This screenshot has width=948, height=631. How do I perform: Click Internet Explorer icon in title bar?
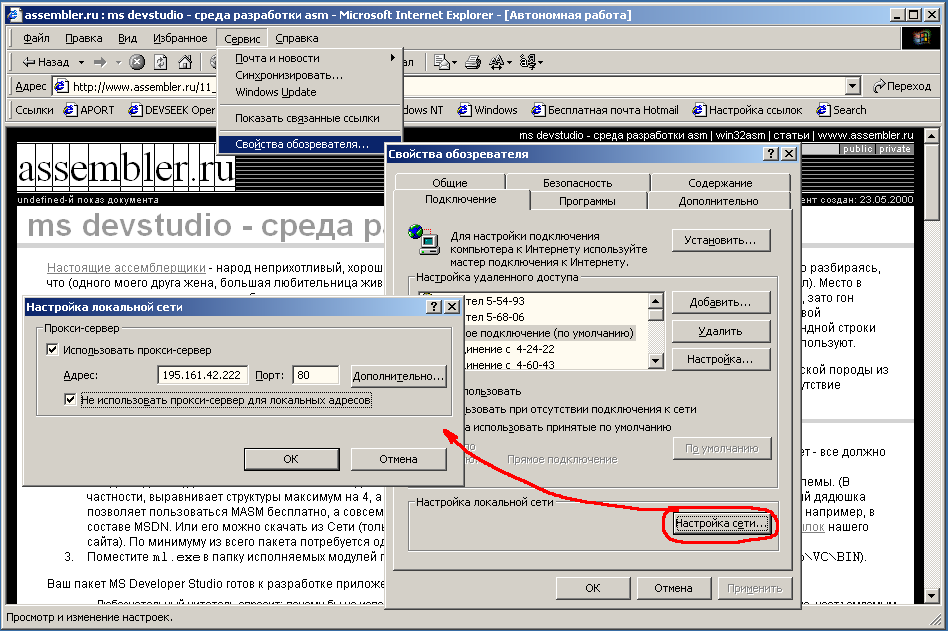[x=15, y=15]
